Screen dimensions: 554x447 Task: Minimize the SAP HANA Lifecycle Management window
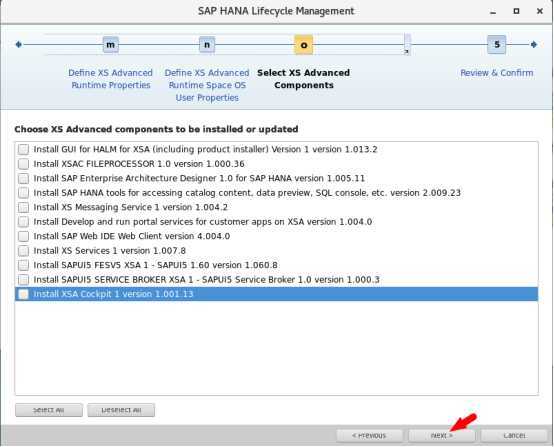493,12
